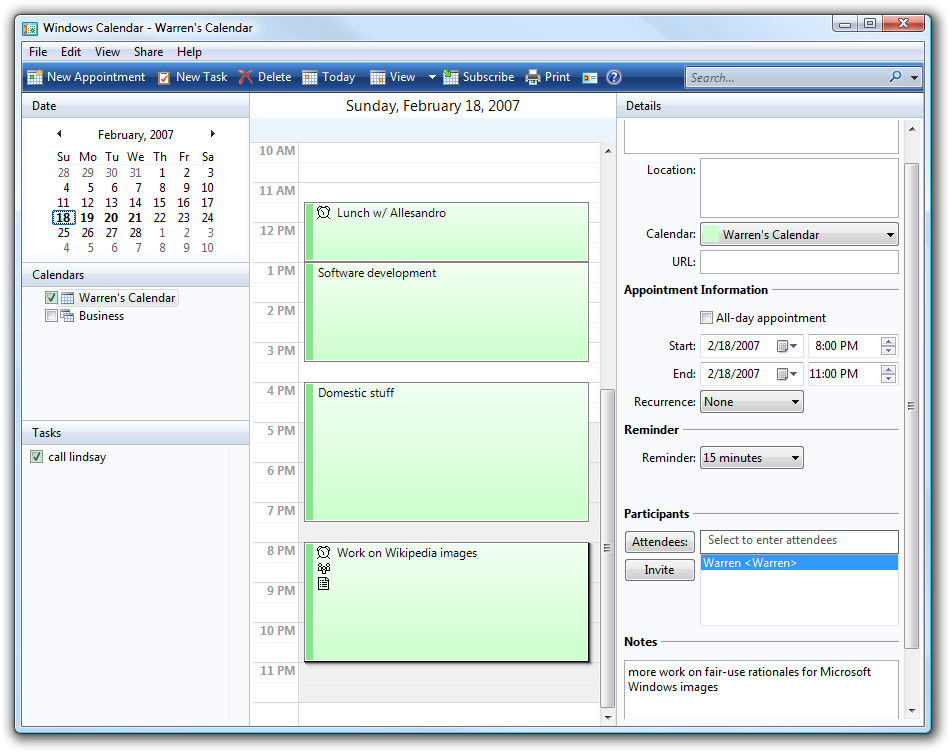
Task: Toggle the call lindsay task checkbox
Action: pyautogui.click(x=36, y=456)
